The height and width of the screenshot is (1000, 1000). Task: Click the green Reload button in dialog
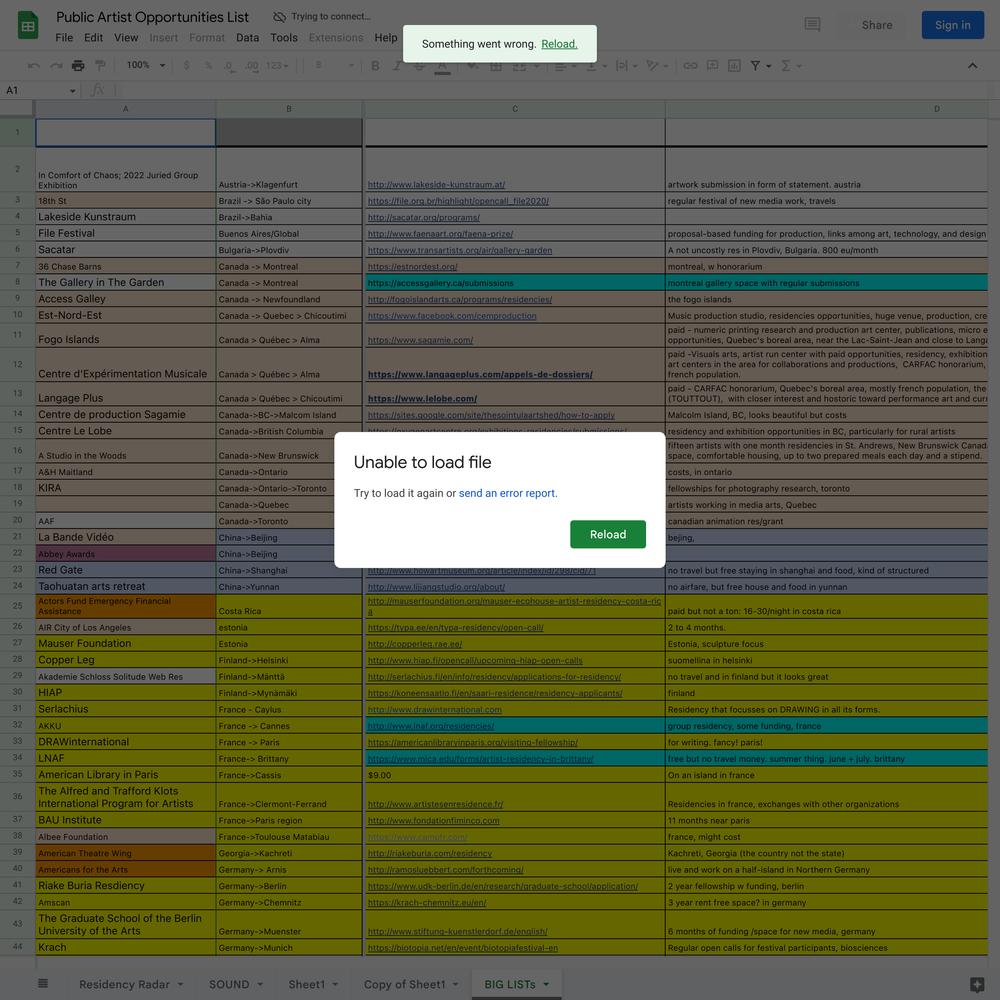coord(608,534)
